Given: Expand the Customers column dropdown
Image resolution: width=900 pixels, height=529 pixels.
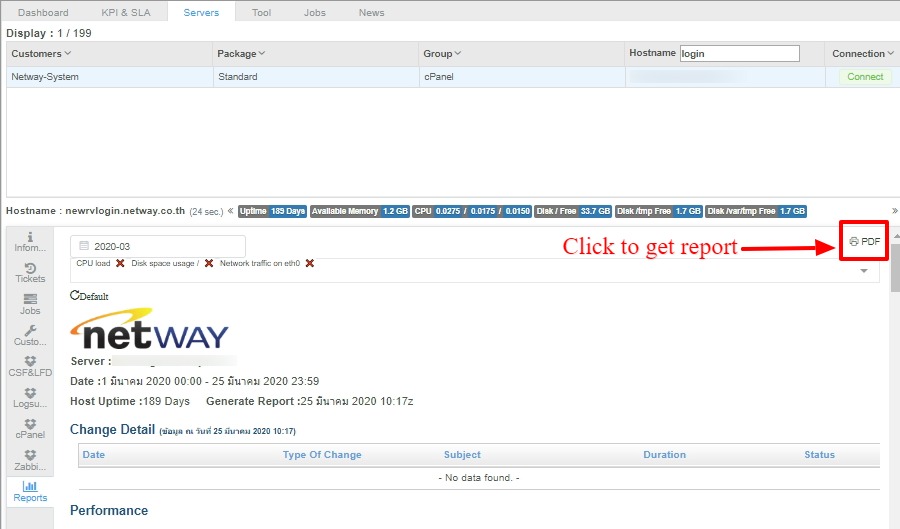Looking at the screenshot, I should [68, 54].
